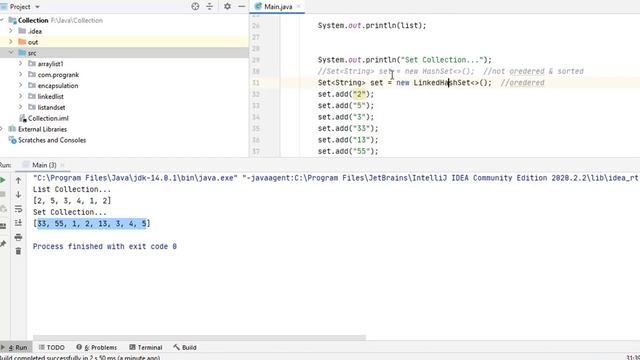Screen dimensions: 640x360
Task: Click the src source folder icon
Action: [x=22, y=53]
